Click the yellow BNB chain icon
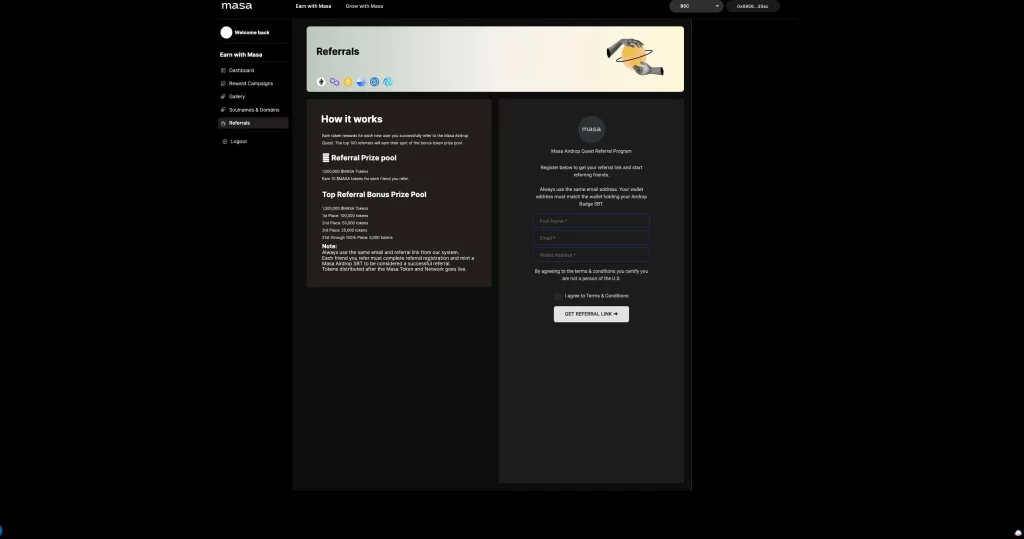 coord(348,82)
